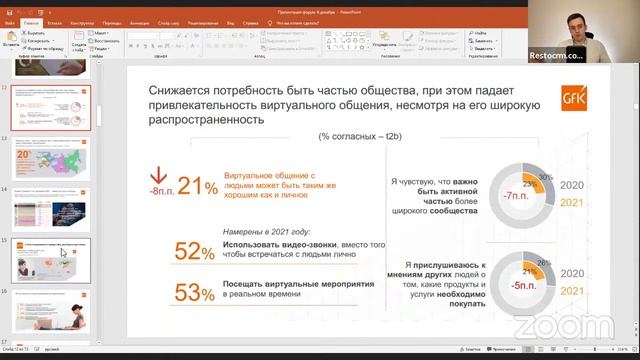Viewport: 640px width, 360px height.
Task: Select slide 12 thumbnail
Action: (x=51, y=108)
